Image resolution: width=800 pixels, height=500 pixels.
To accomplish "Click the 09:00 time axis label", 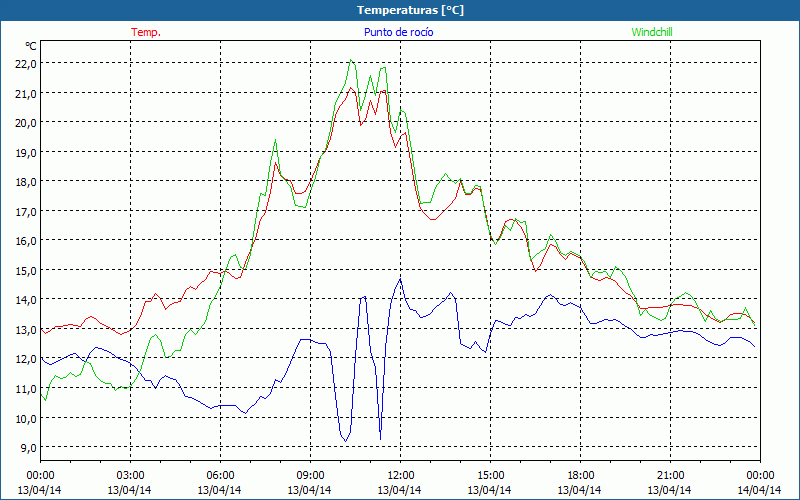I will (x=310, y=475).
